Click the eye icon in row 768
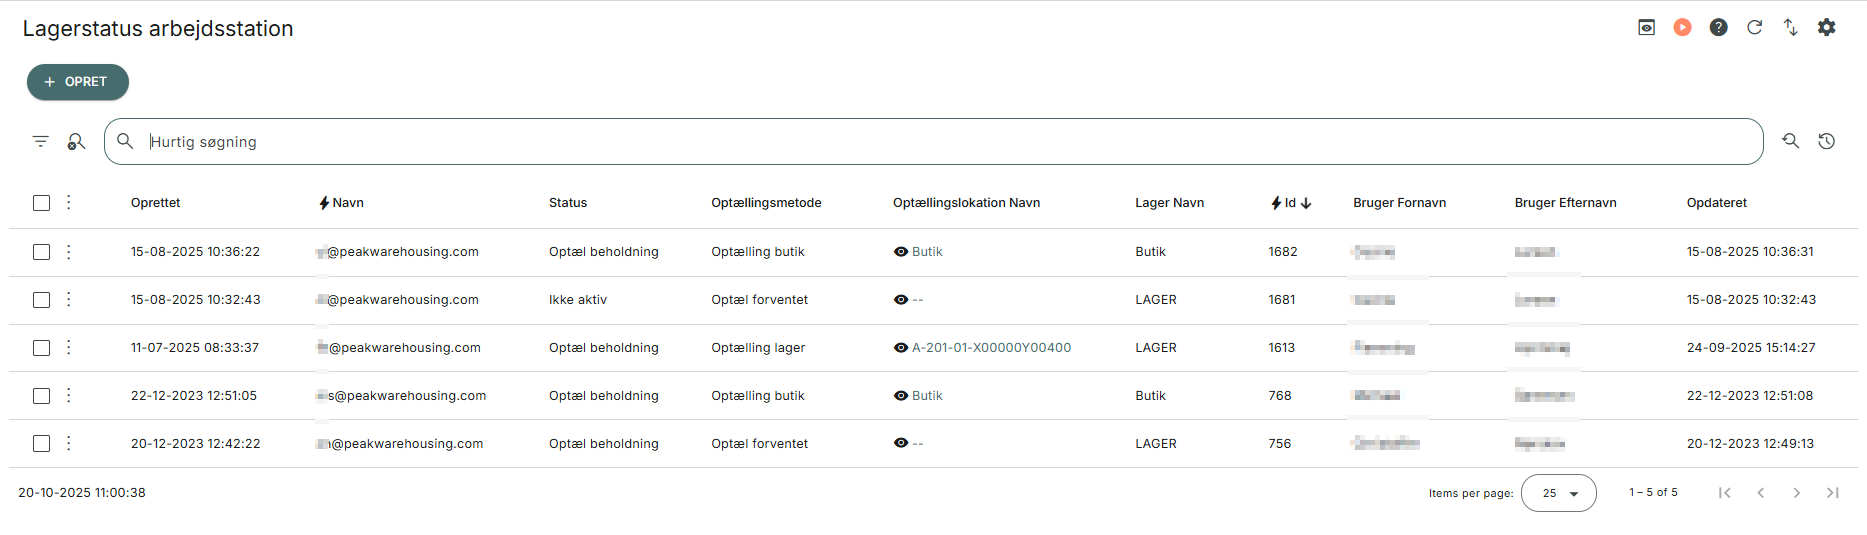Screen dimensions: 1867x535 [x=901, y=396]
